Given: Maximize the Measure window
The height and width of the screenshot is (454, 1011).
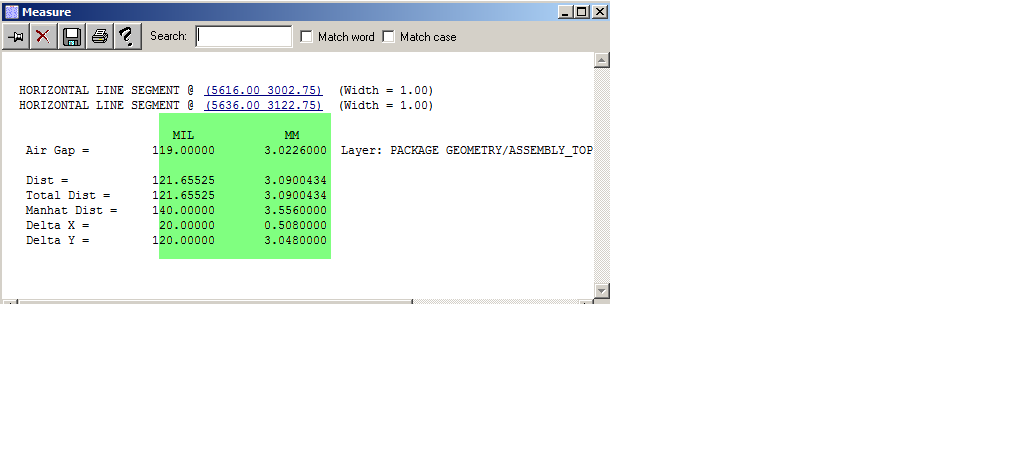Looking at the screenshot, I should point(582,12).
